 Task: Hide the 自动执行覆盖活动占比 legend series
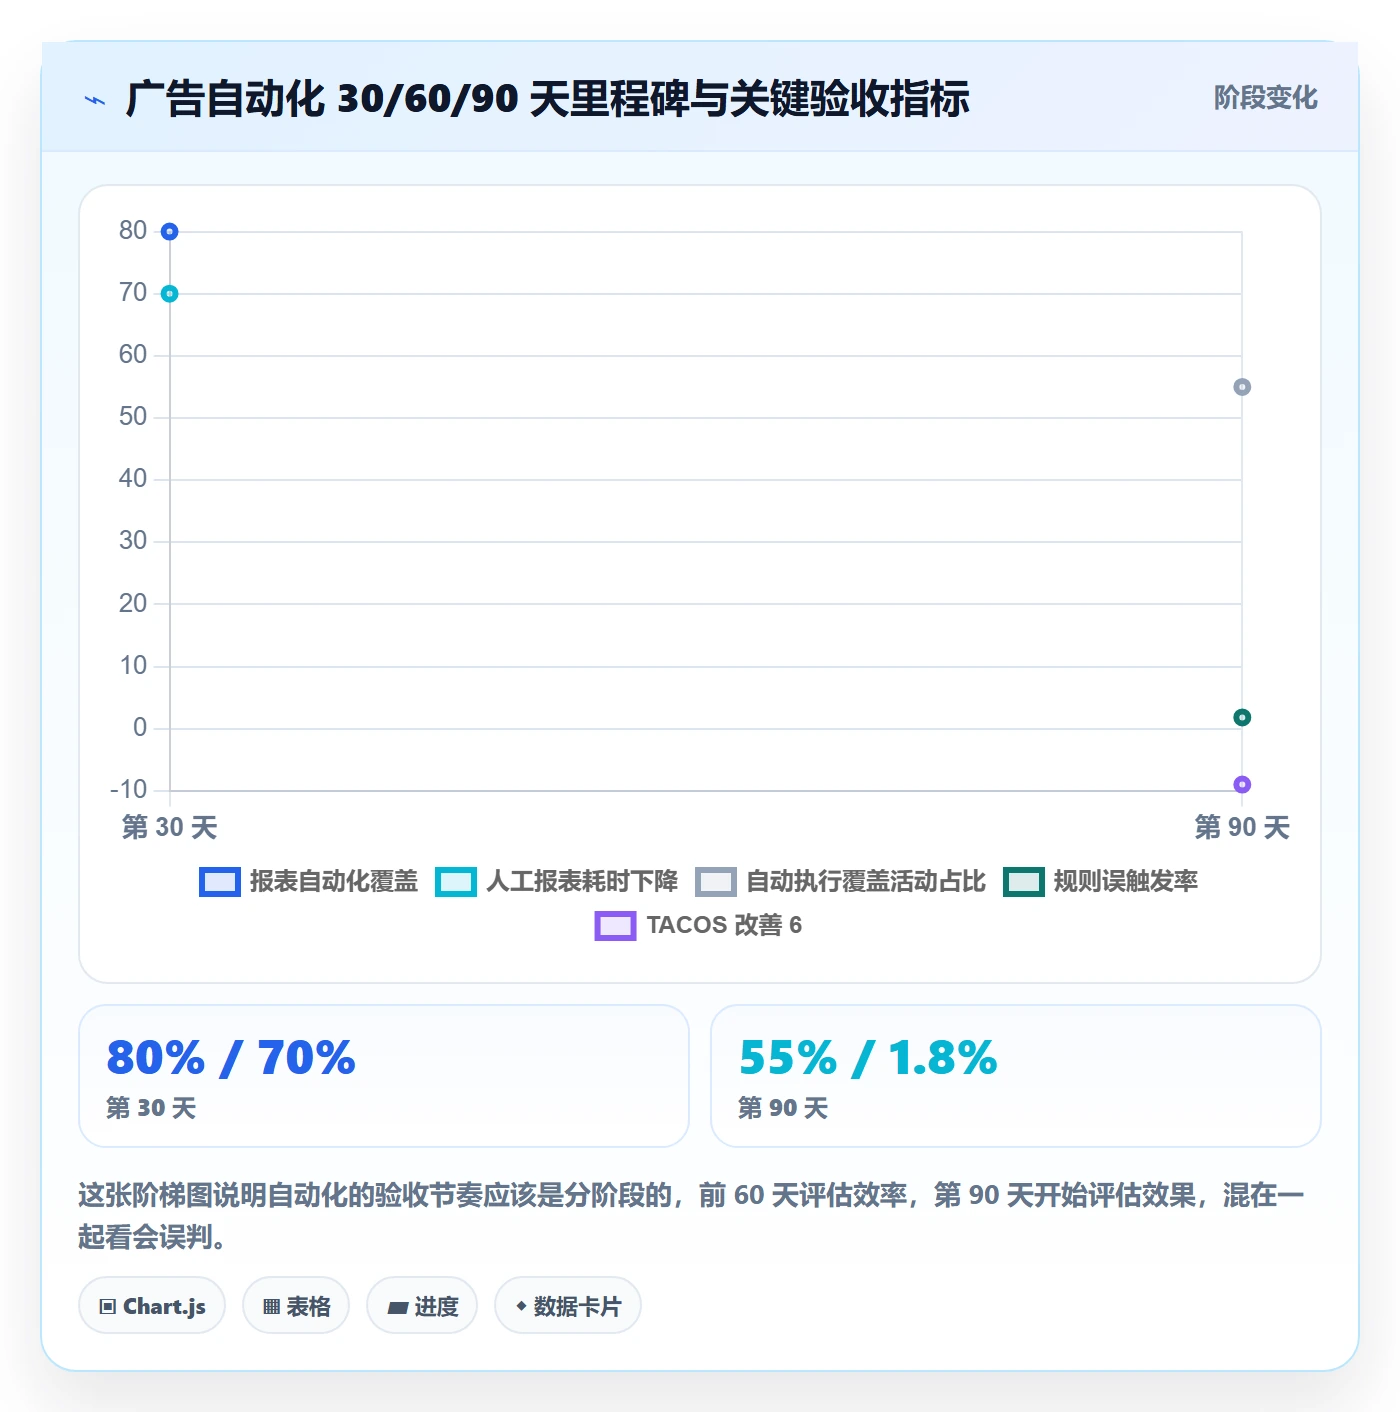coord(840,881)
